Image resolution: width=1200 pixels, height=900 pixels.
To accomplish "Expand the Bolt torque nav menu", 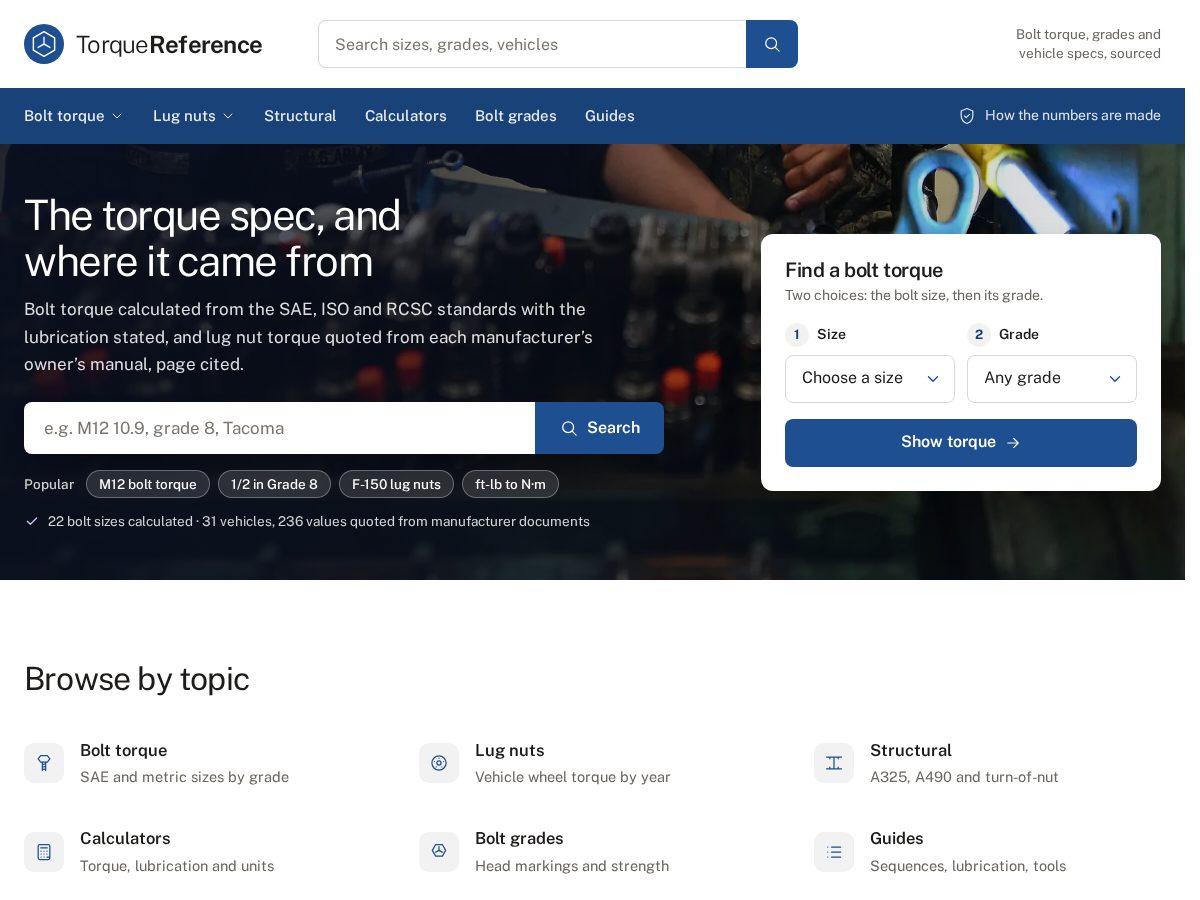I will (x=74, y=116).
